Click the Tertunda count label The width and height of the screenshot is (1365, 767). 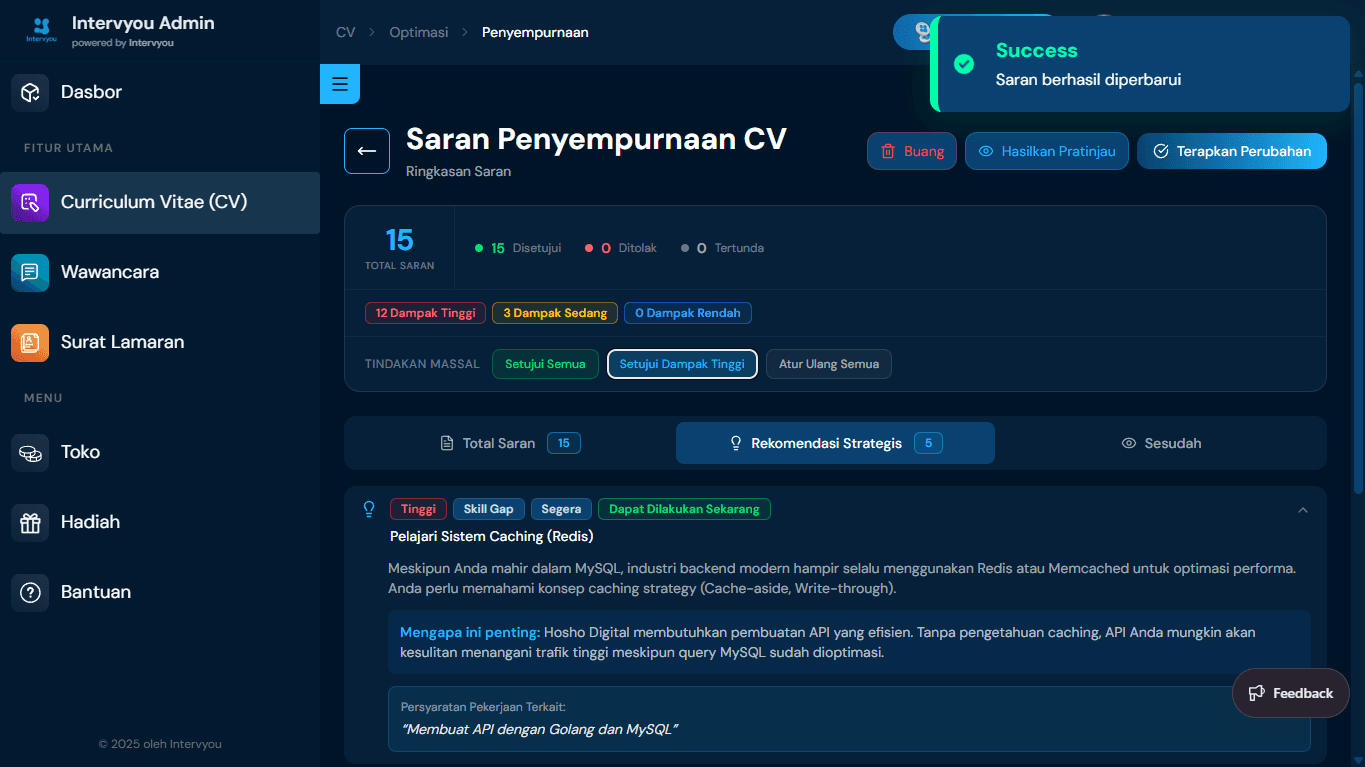coord(722,248)
